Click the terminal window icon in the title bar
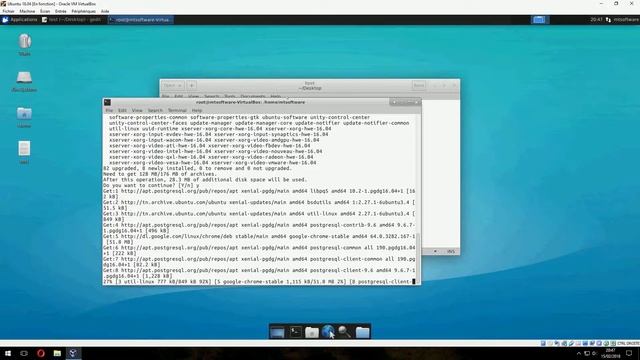 107,102
